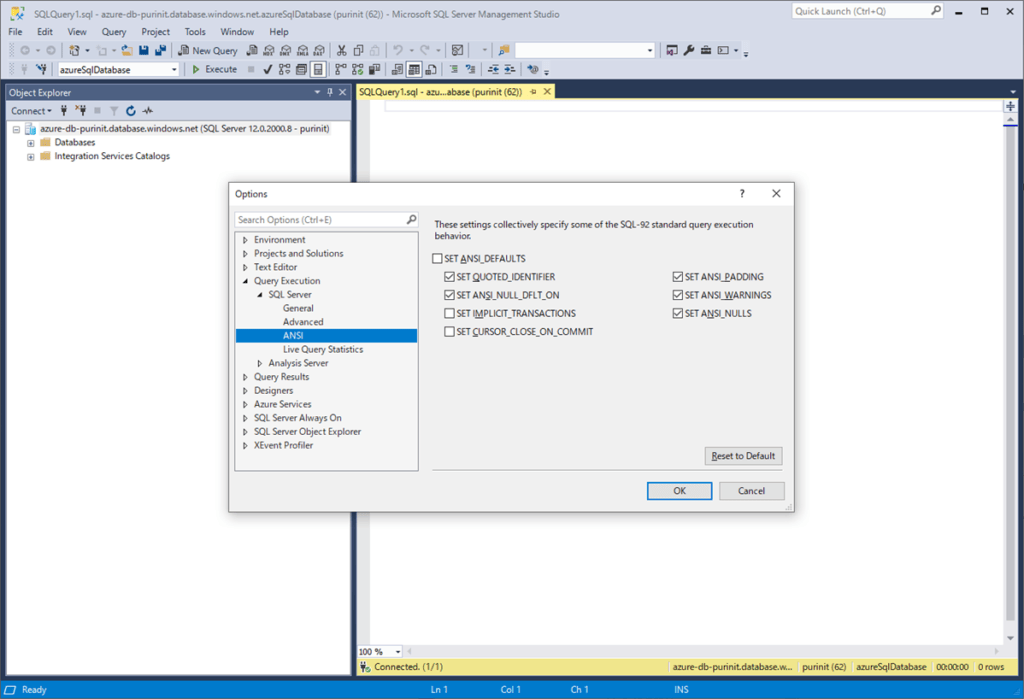The width and height of the screenshot is (1024, 699).
Task: Click the Cut scissors icon
Action: (342, 50)
